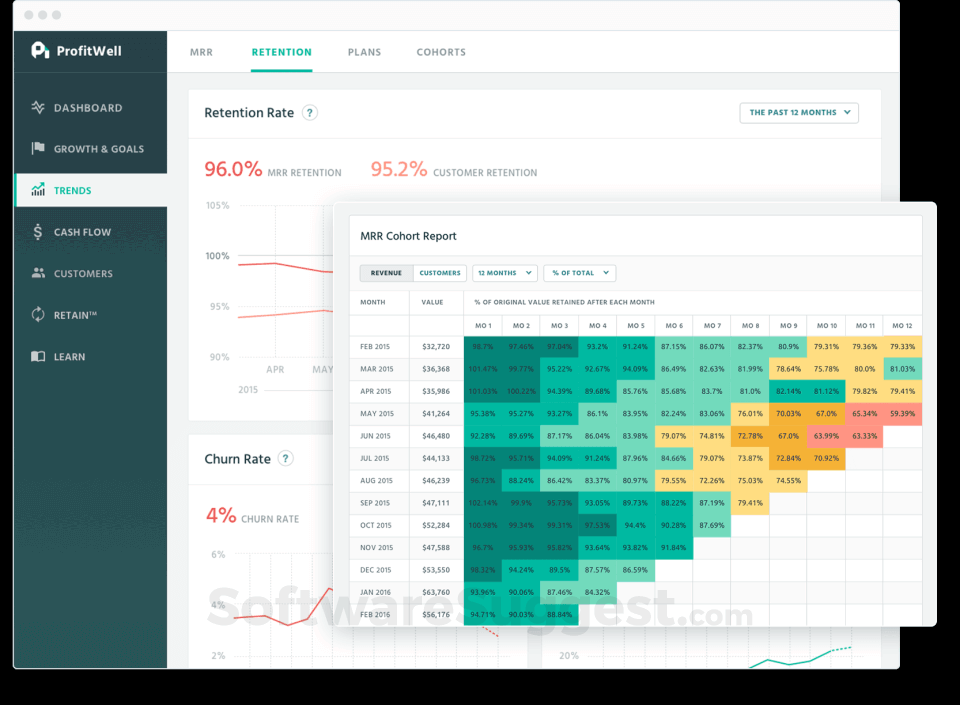
Task: Toggle cohort report to Customers
Action: (x=440, y=273)
